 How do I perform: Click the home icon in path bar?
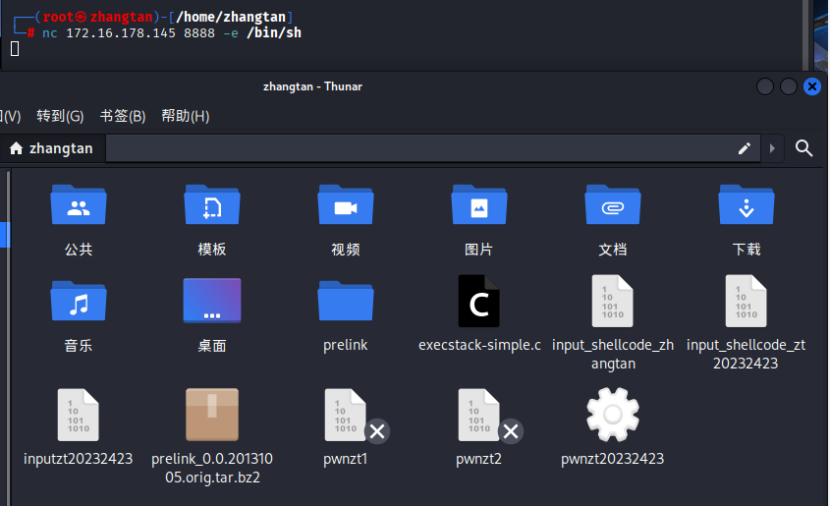pyautogui.click(x=16, y=148)
